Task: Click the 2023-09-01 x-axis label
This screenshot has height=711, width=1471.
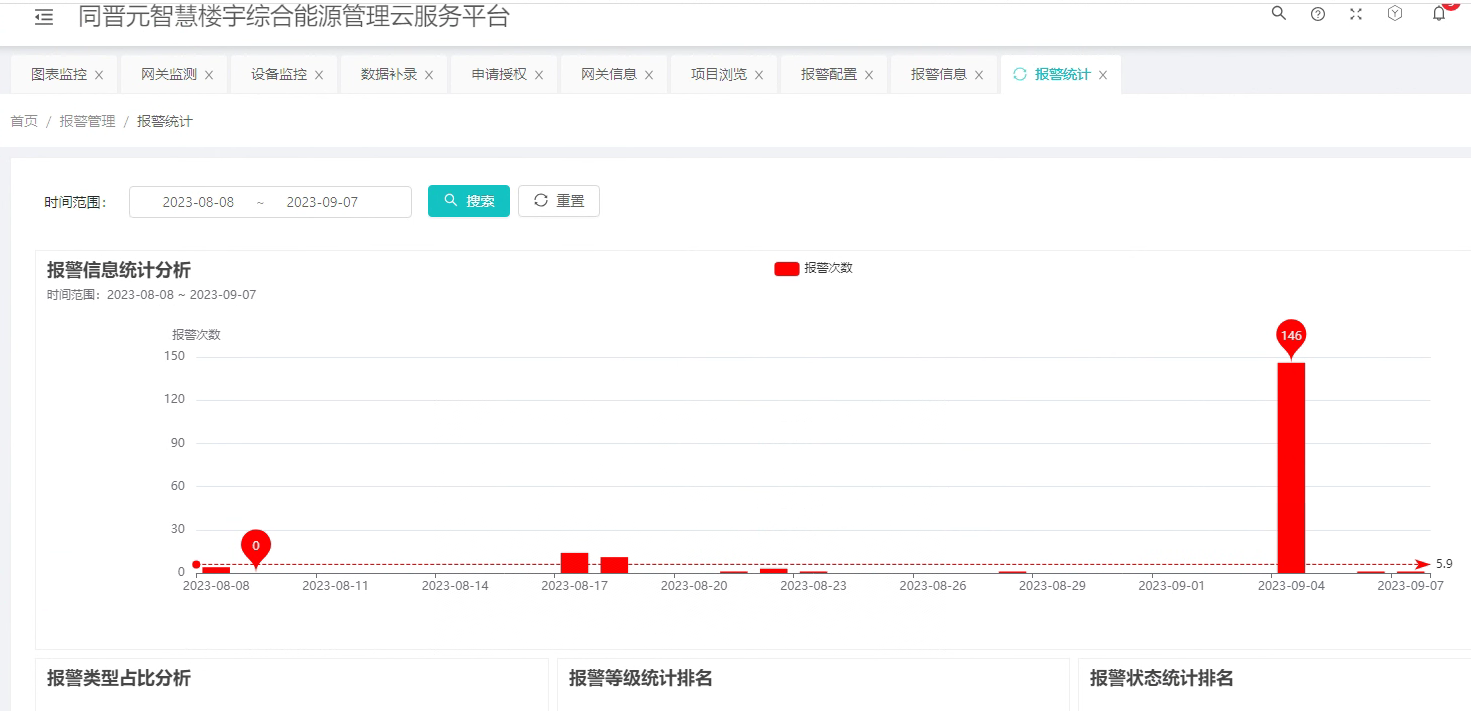Action: (1172, 586)
